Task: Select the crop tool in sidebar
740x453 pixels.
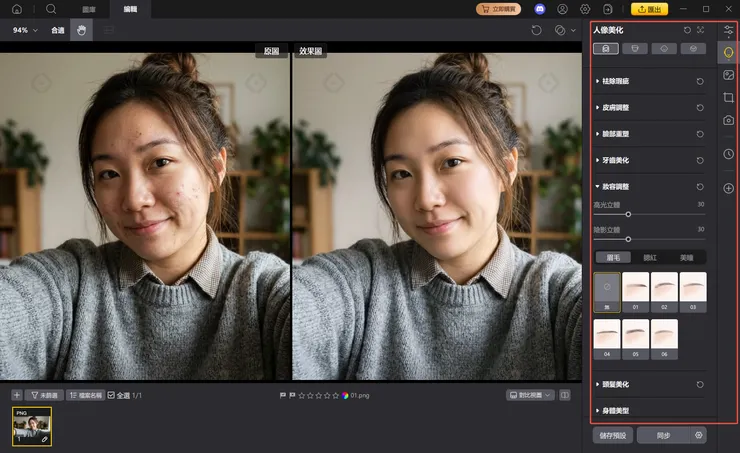Action: [x=729, y=98]
